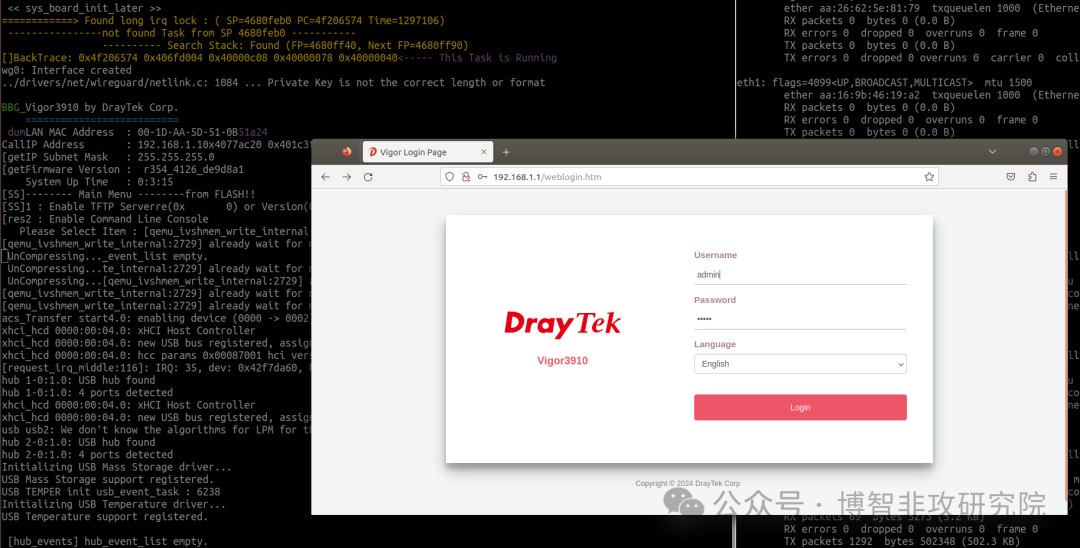This screenshot has width=1080, height=548.
Task: Click the Password label
Action: click(715, 299)
